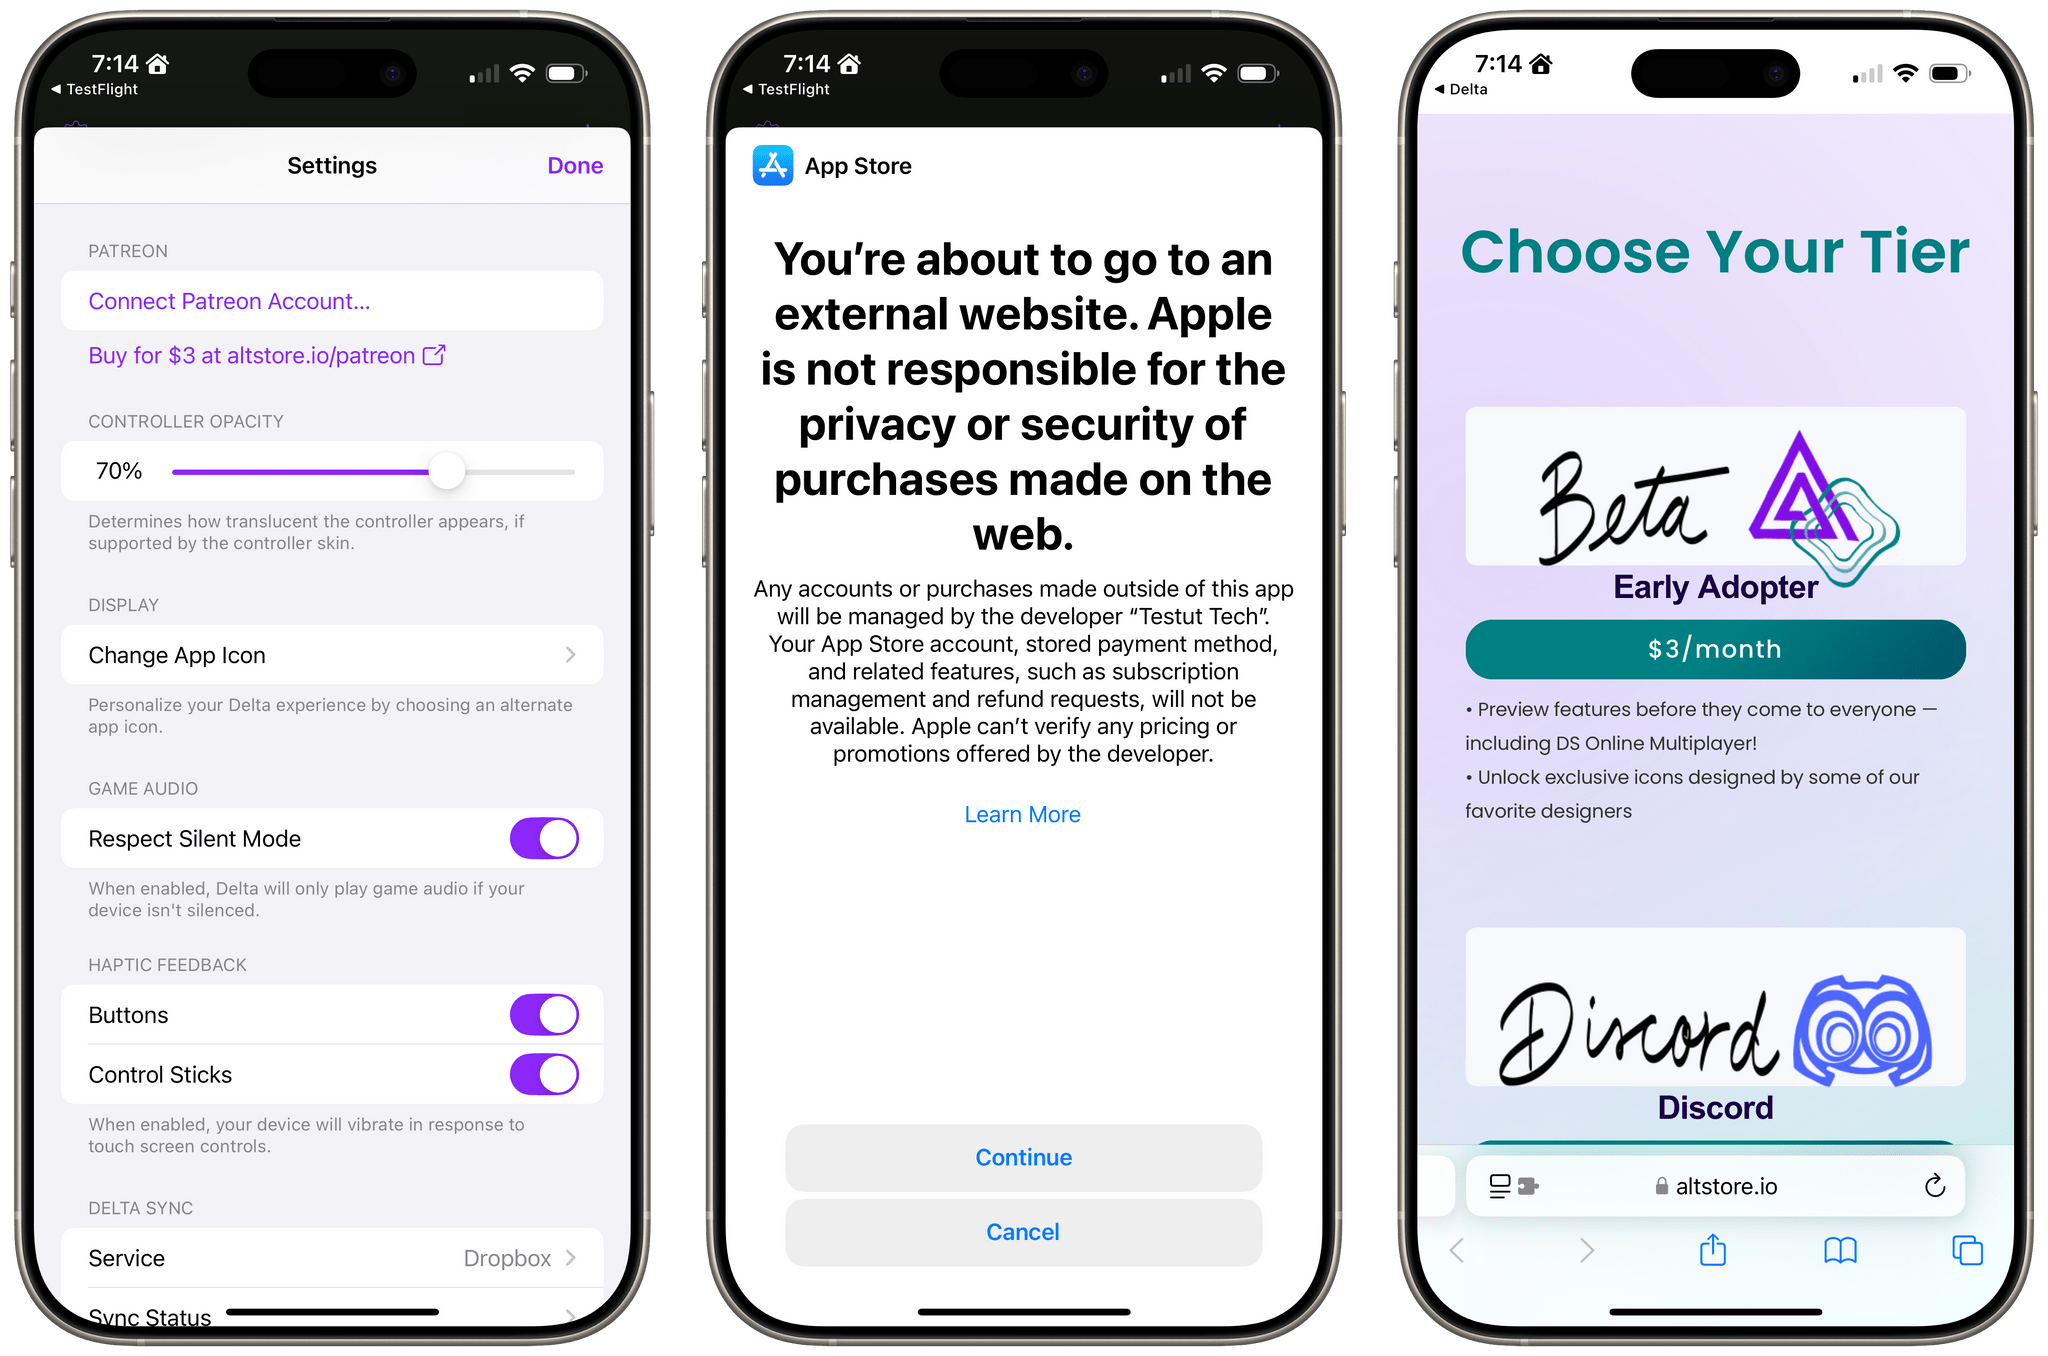The width and height of the screenshot is (2048, 1356).
Task: Expand Change App Icon settings
Action: (x=334, y=655)
